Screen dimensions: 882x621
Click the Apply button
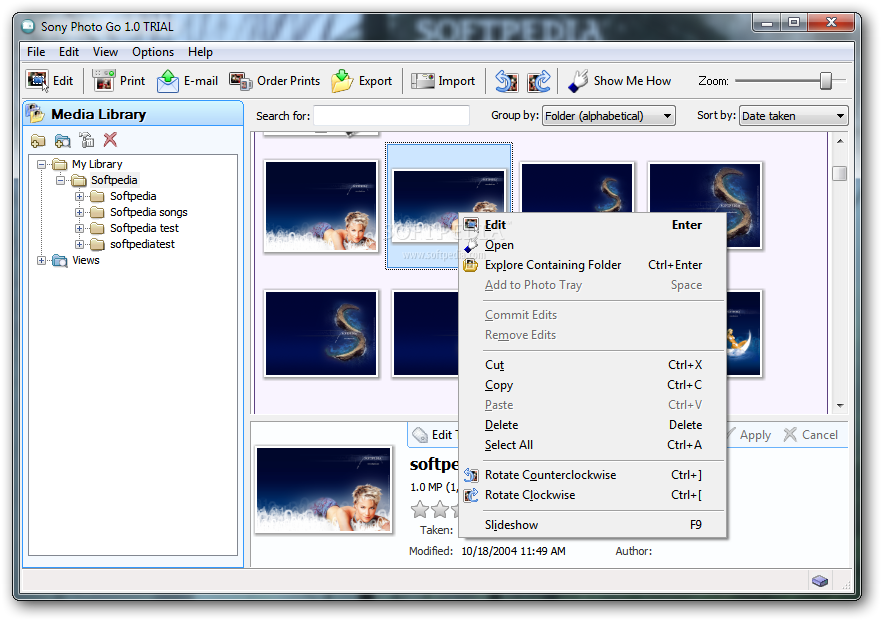tap(748, 435)
